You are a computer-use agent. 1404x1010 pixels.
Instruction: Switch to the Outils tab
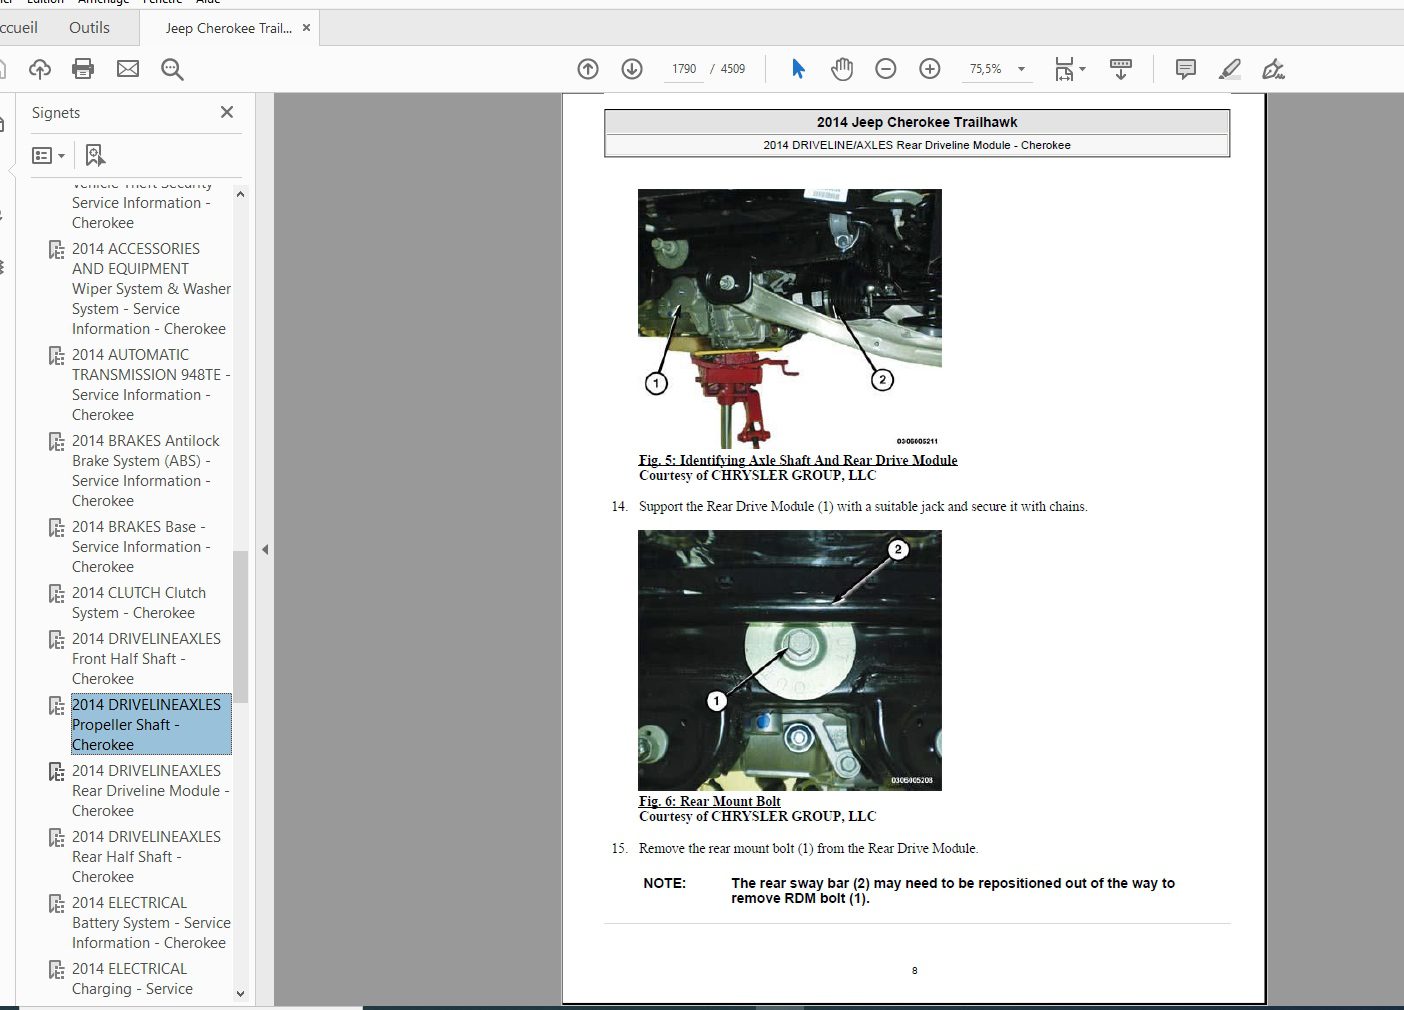point(89,28)
